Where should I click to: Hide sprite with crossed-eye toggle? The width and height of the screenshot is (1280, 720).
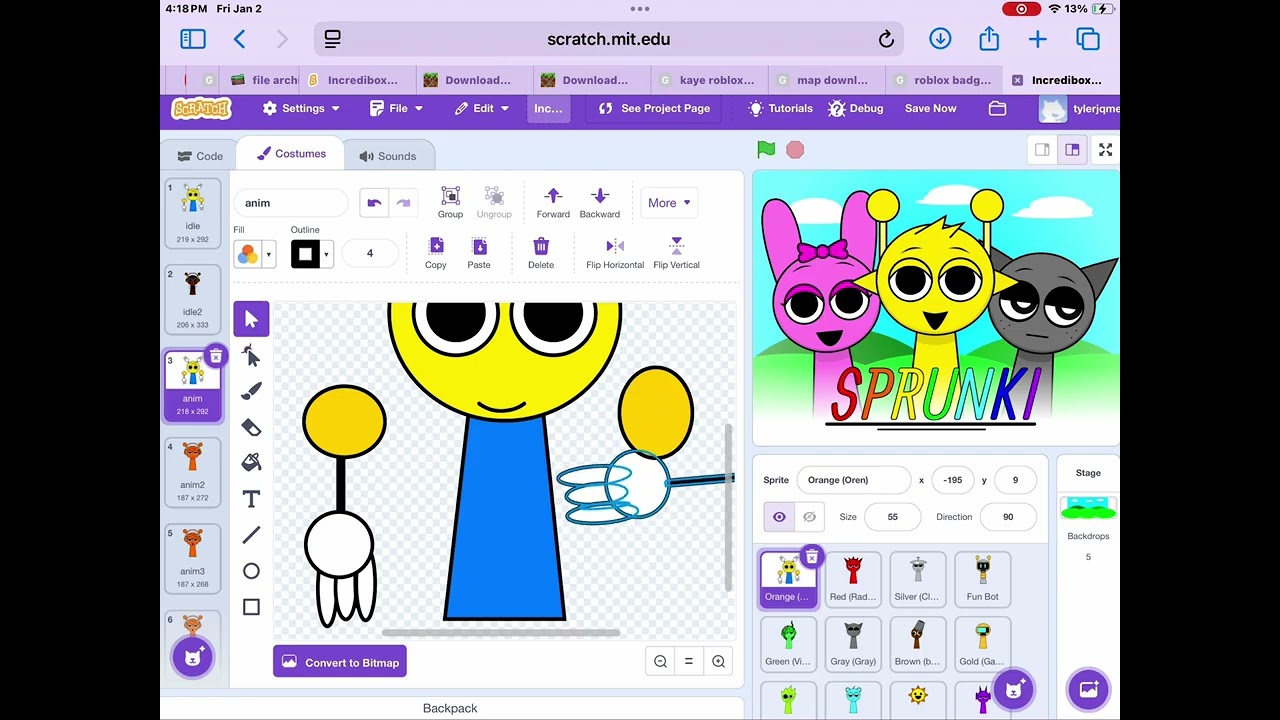[x=809, y=517]
